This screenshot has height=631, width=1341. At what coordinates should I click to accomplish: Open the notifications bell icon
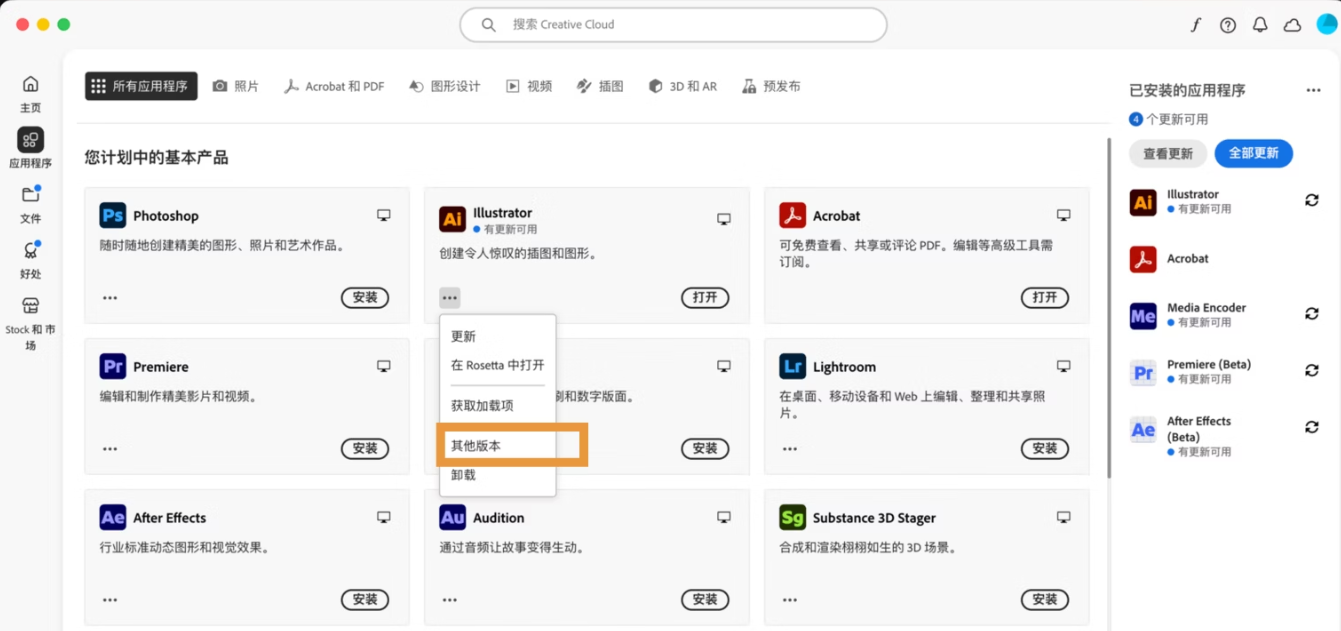coord(1260,25)
